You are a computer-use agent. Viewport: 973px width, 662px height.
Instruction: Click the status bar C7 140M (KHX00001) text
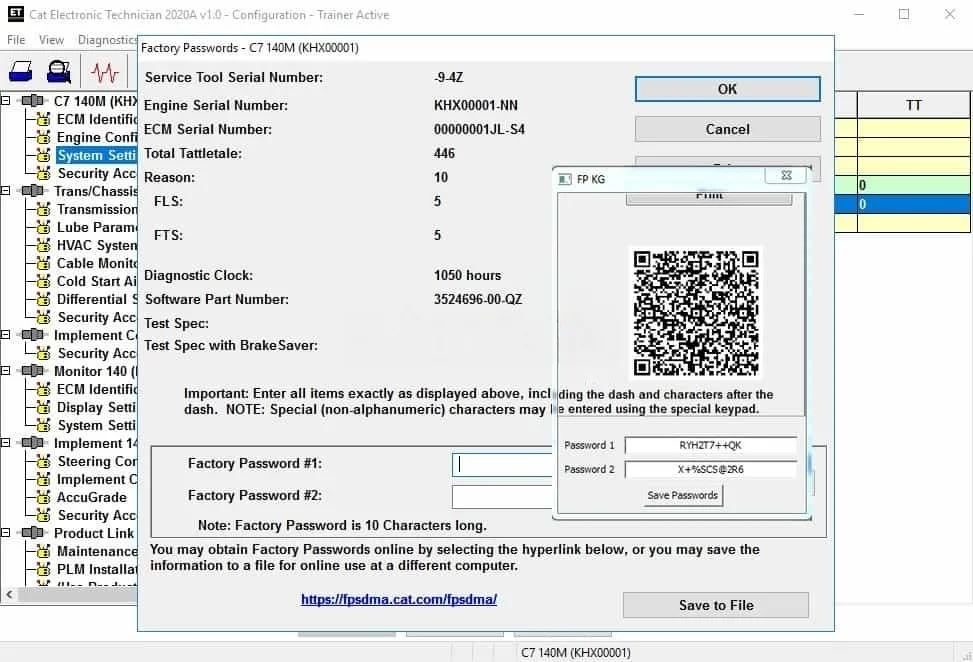576,653
